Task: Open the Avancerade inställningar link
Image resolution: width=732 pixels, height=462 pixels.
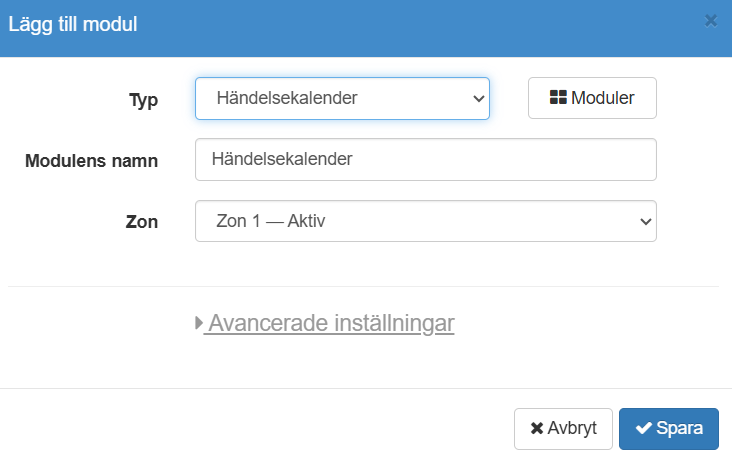Action: click(329, 324)
